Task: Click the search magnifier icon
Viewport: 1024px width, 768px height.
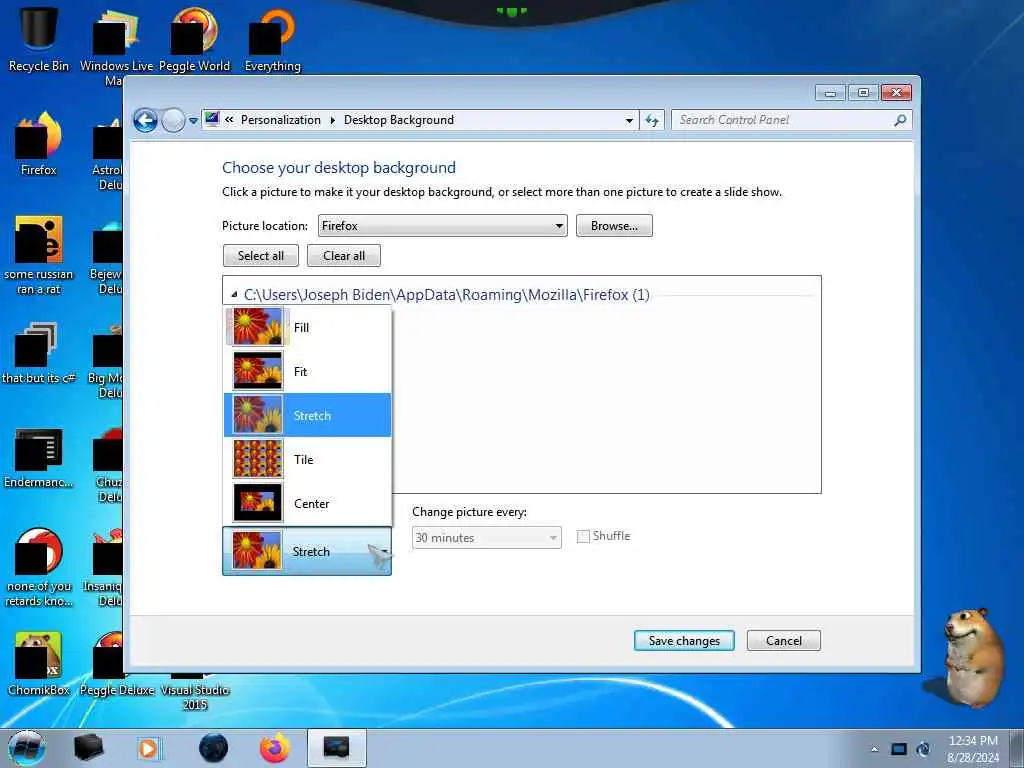Action: click(900, 120)
